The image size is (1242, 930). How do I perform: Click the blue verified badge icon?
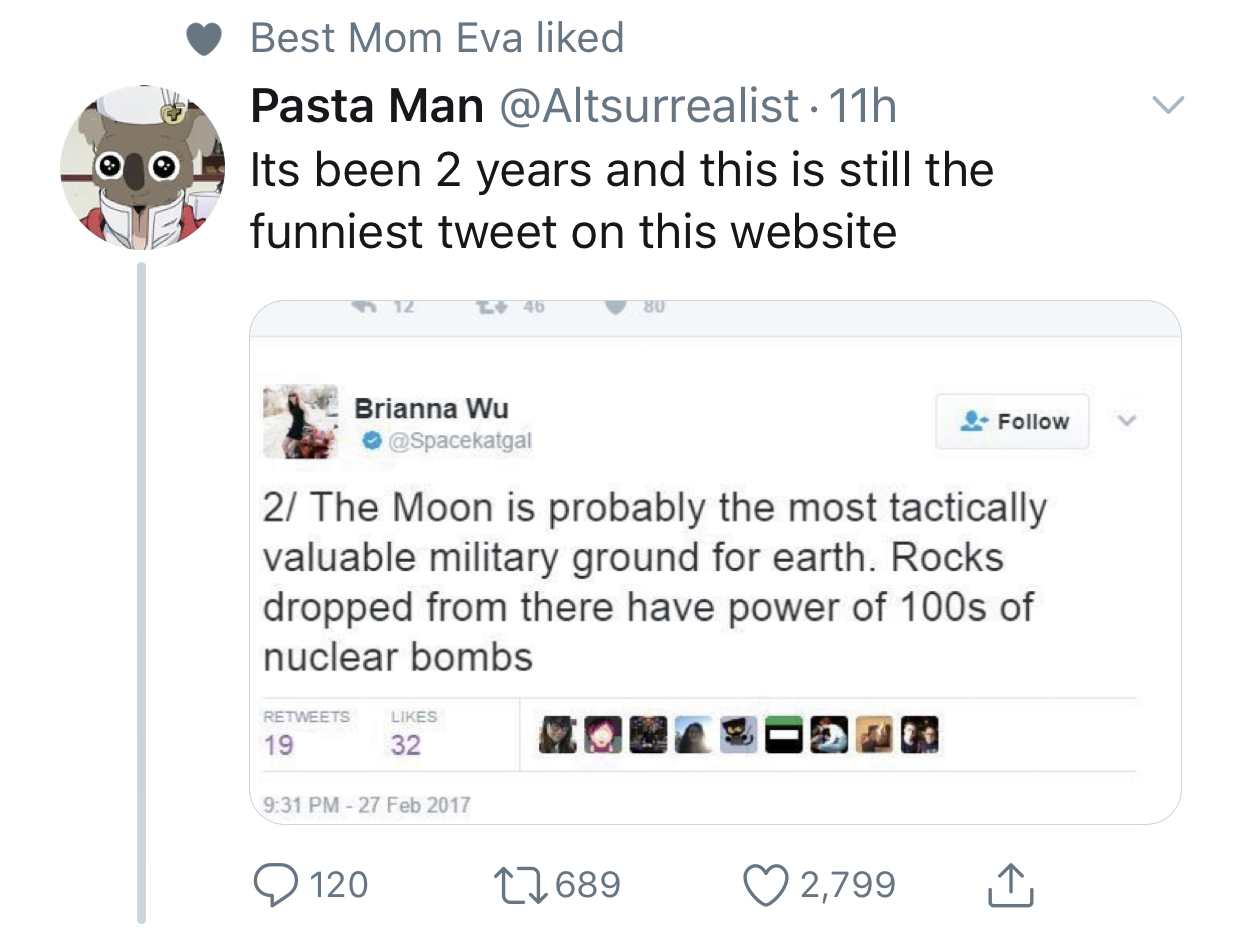click(x=371, y=440)
